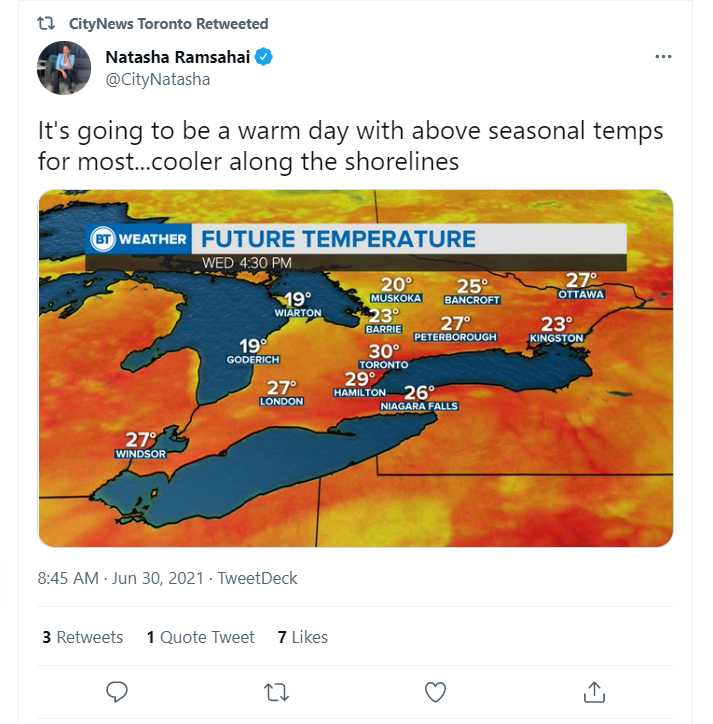Viewport: 713px width, 724px height.
Task: Open the tweet timestamp 8:45 AM Jun 30, 2021
Action: click(x=121, y=578)
